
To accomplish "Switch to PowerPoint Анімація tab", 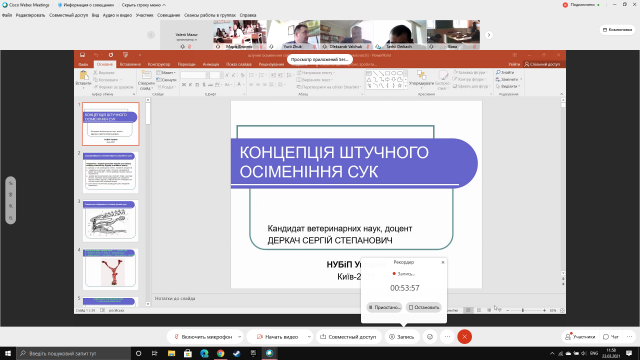I will 211,64.
